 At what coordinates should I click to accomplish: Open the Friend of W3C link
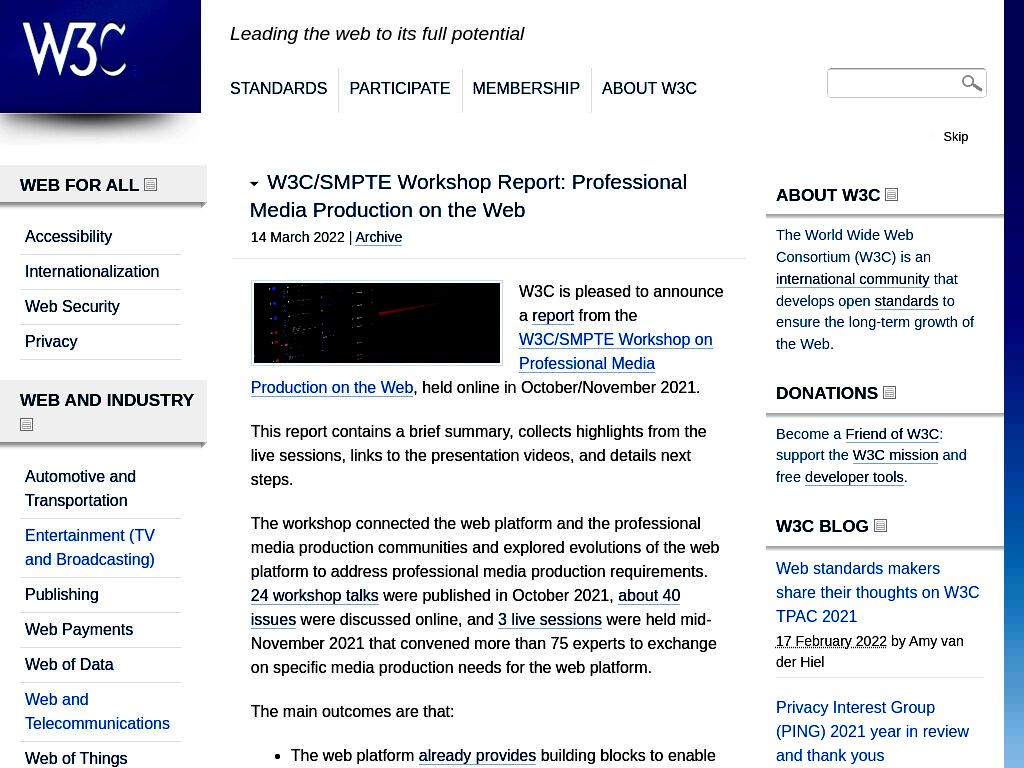pyautogui.click(x=892, y=434)
